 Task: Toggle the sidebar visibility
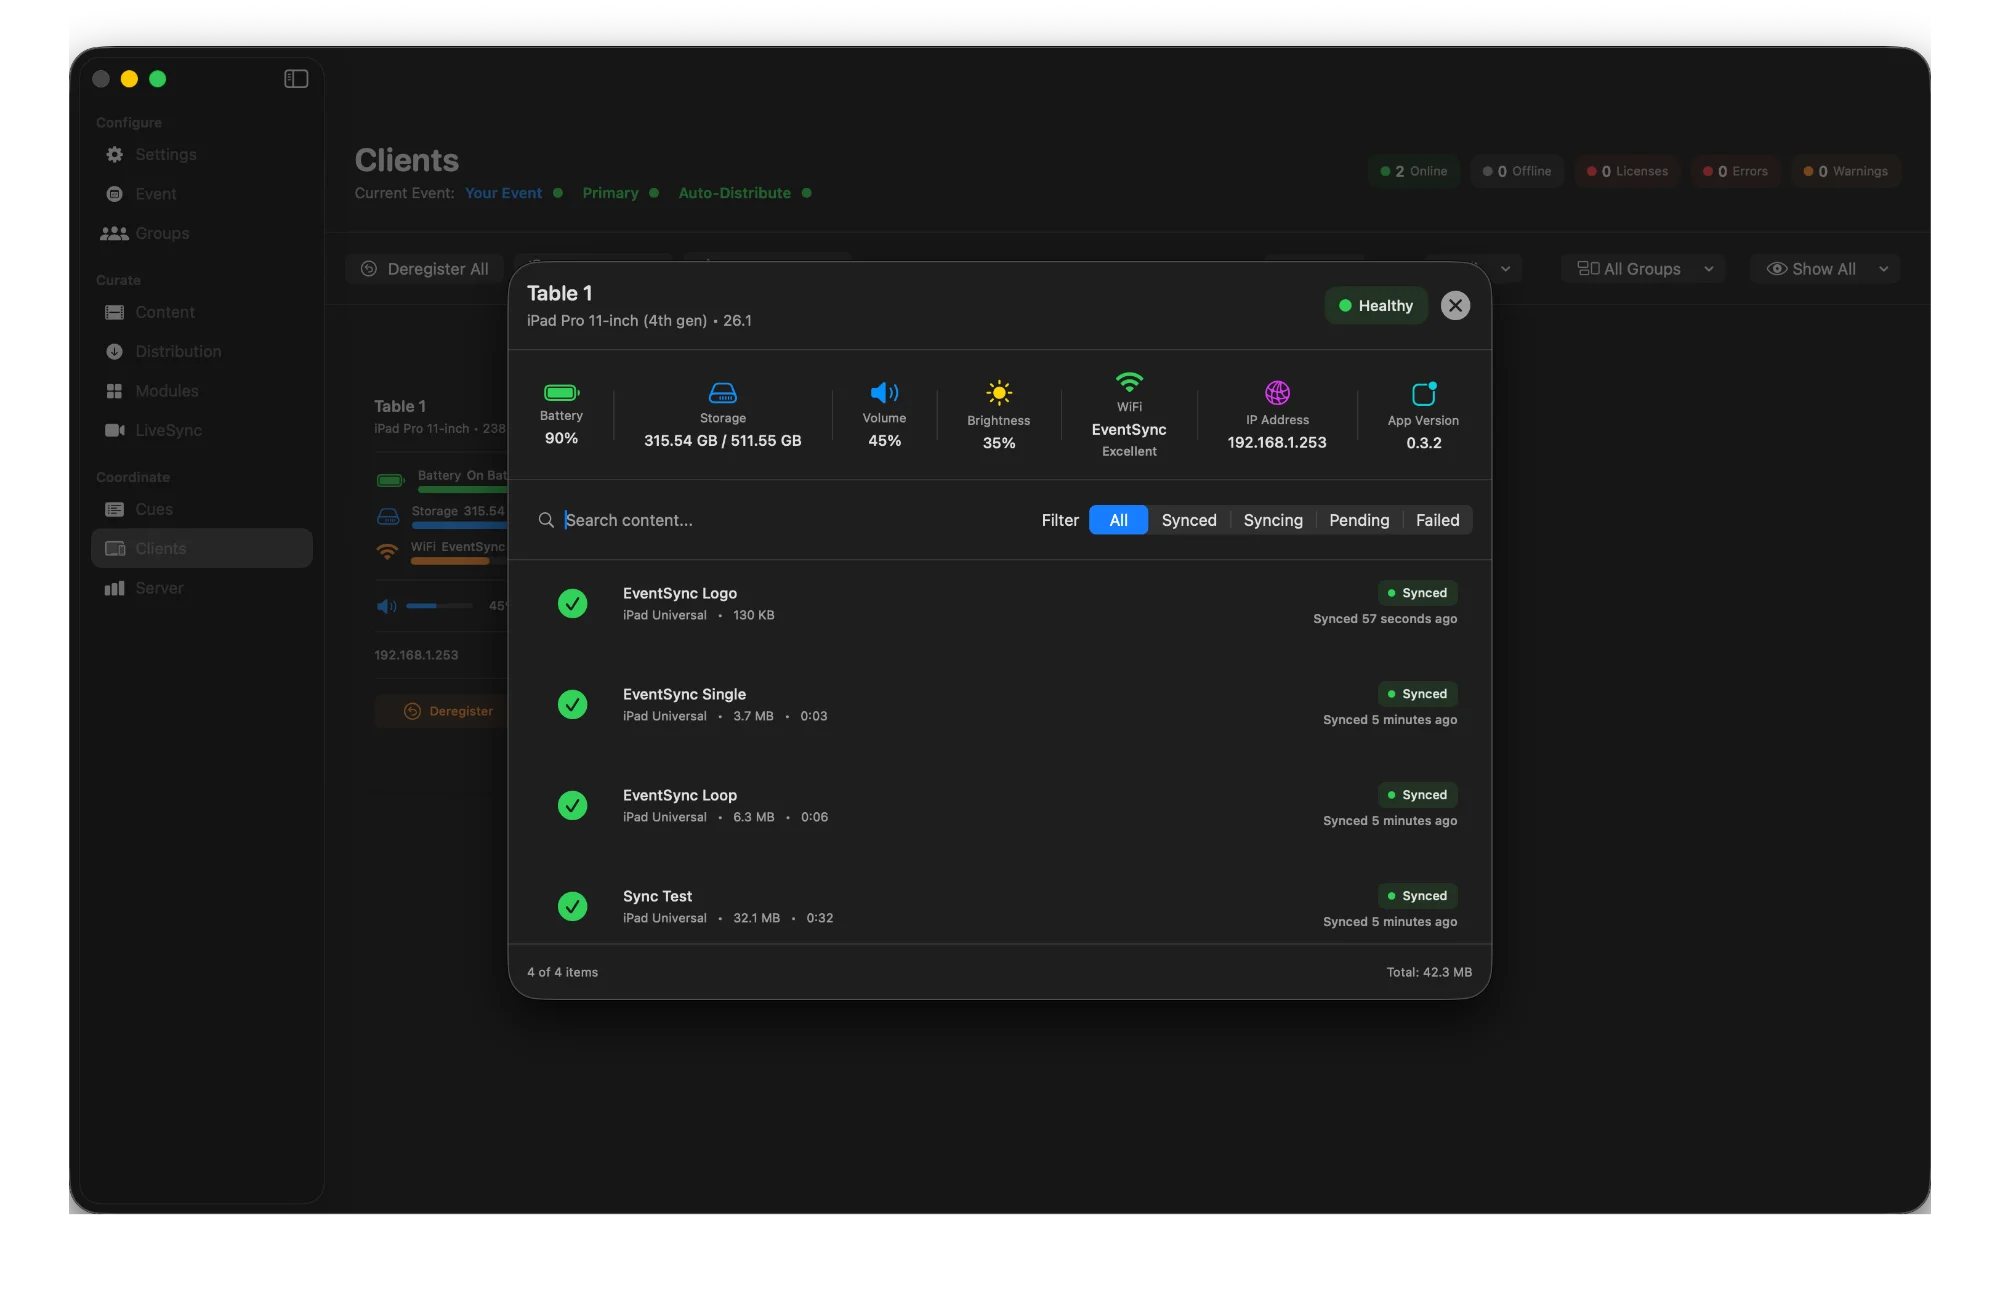pyautogui.click(x=296, y=78)
